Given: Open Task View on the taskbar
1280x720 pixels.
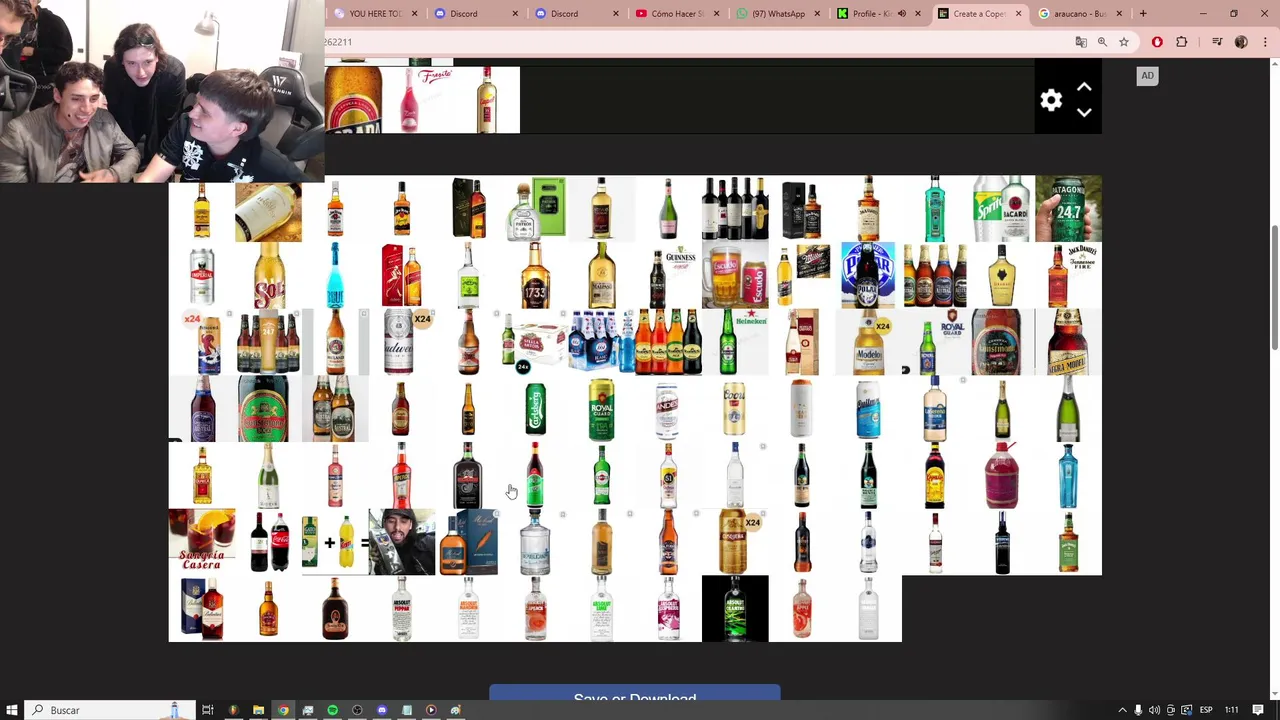Looking at the screenshot, I should coord(207,710).
